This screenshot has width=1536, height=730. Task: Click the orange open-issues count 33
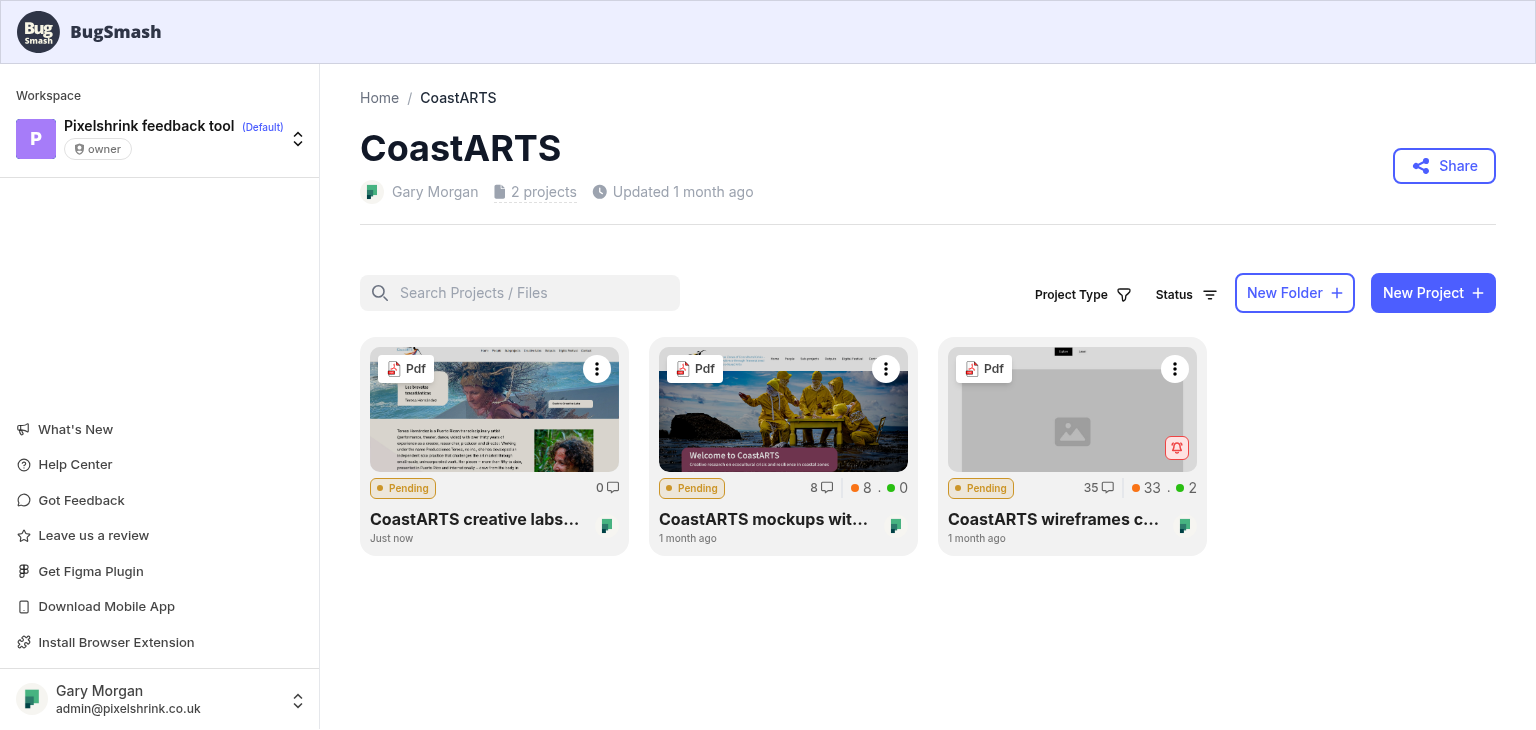(1146, 488)
